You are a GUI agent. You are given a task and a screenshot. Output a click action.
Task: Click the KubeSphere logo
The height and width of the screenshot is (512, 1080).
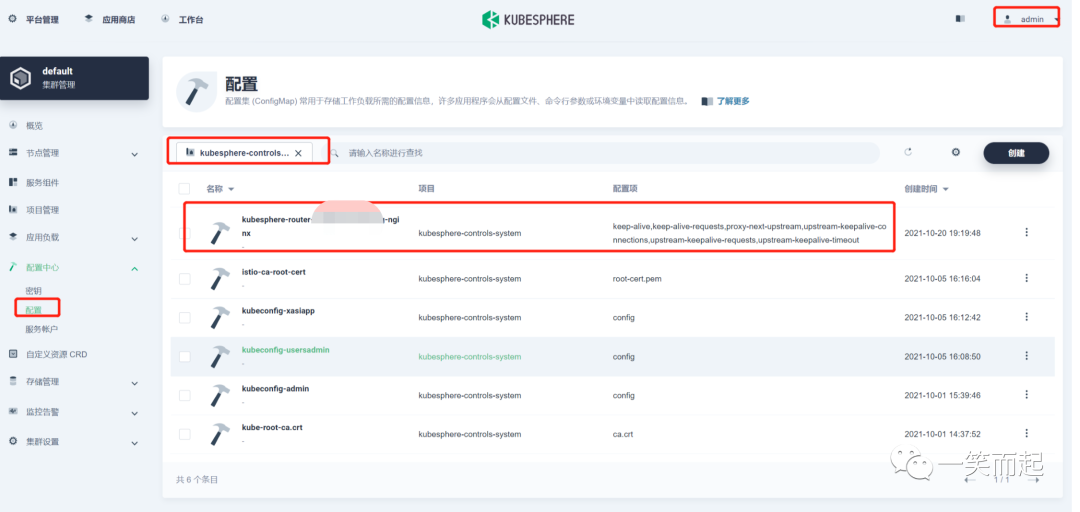point(528,19)
